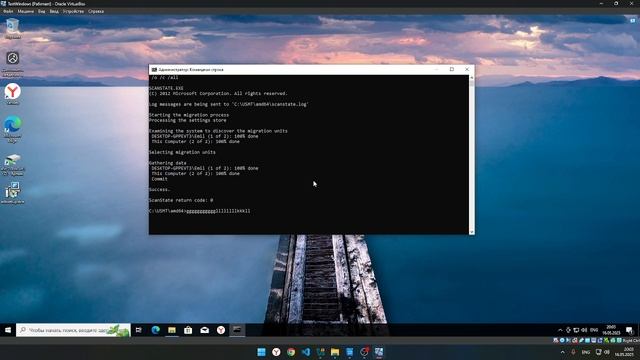This screenshot has height=360, width=640.
Task: Open the VirtualBox Машина menu
Action: tap(26, 11)
